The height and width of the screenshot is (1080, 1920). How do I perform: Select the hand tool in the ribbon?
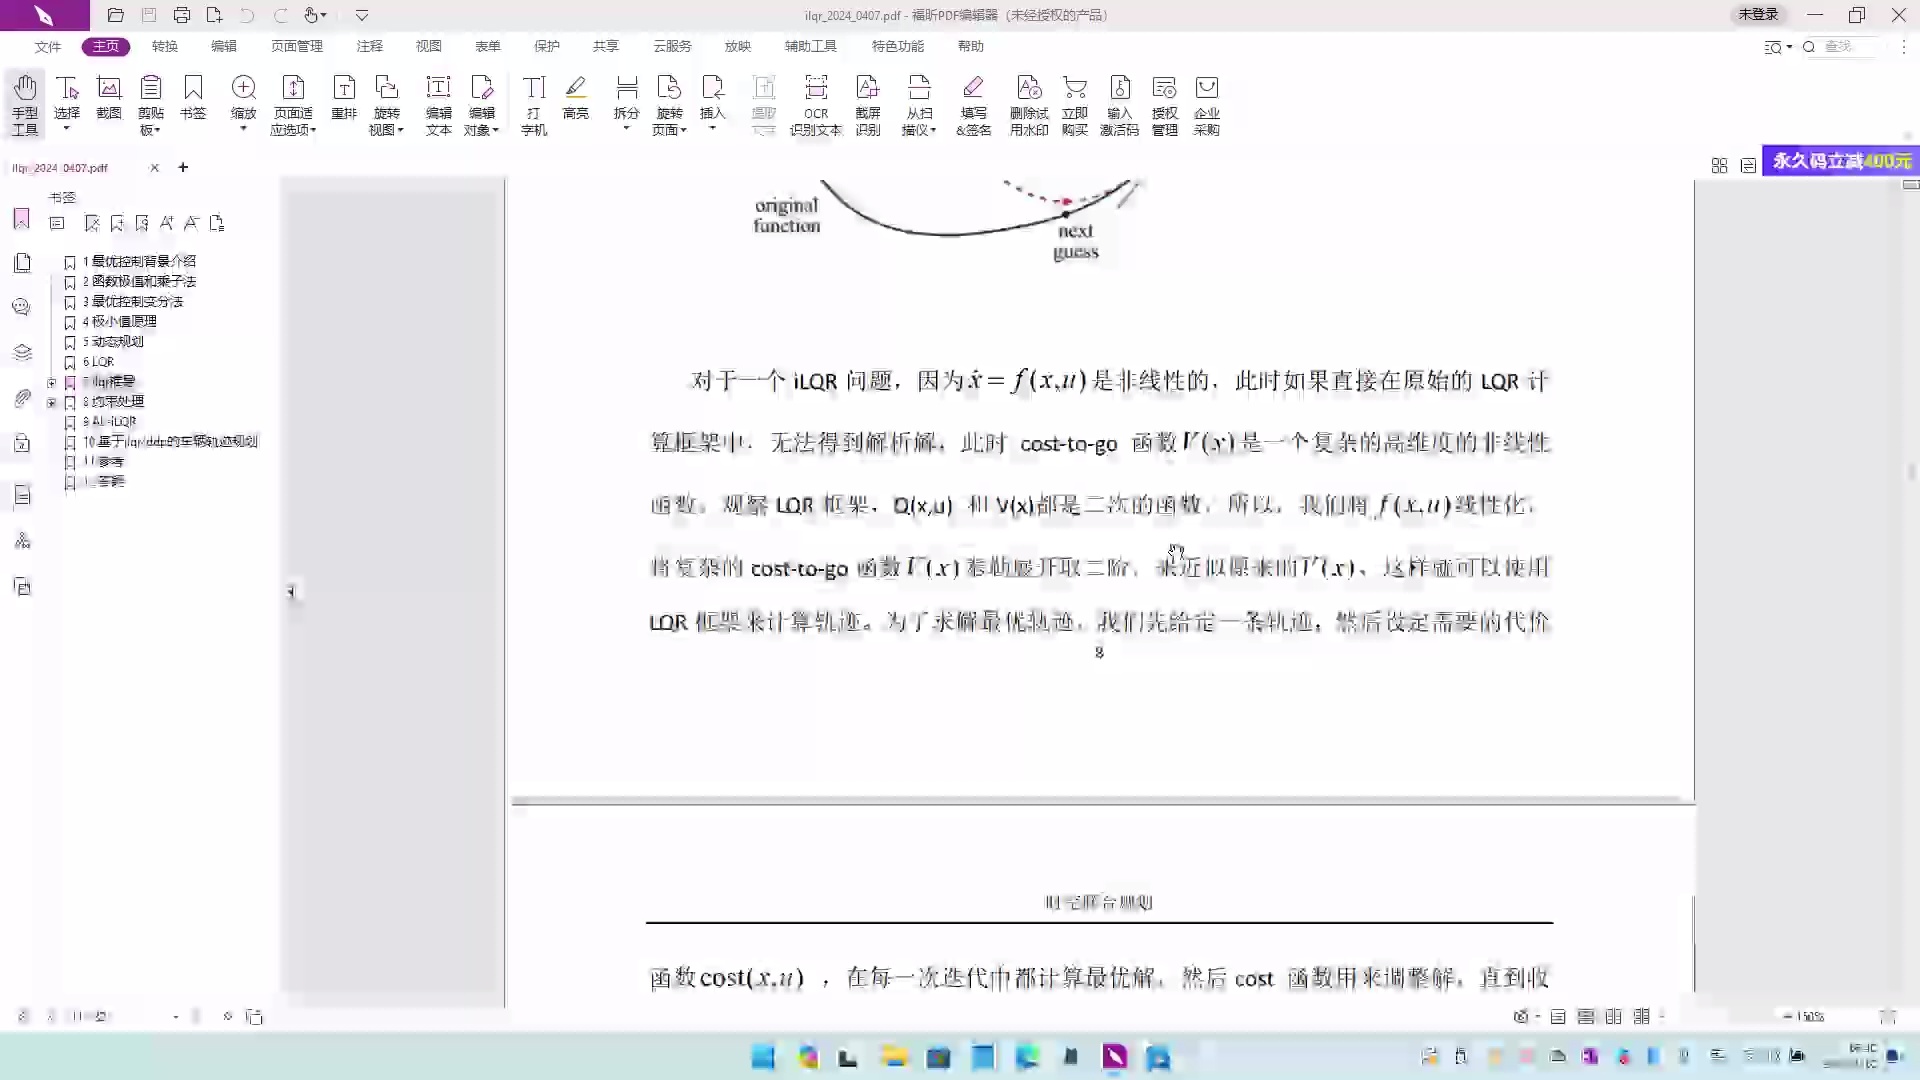25,103
